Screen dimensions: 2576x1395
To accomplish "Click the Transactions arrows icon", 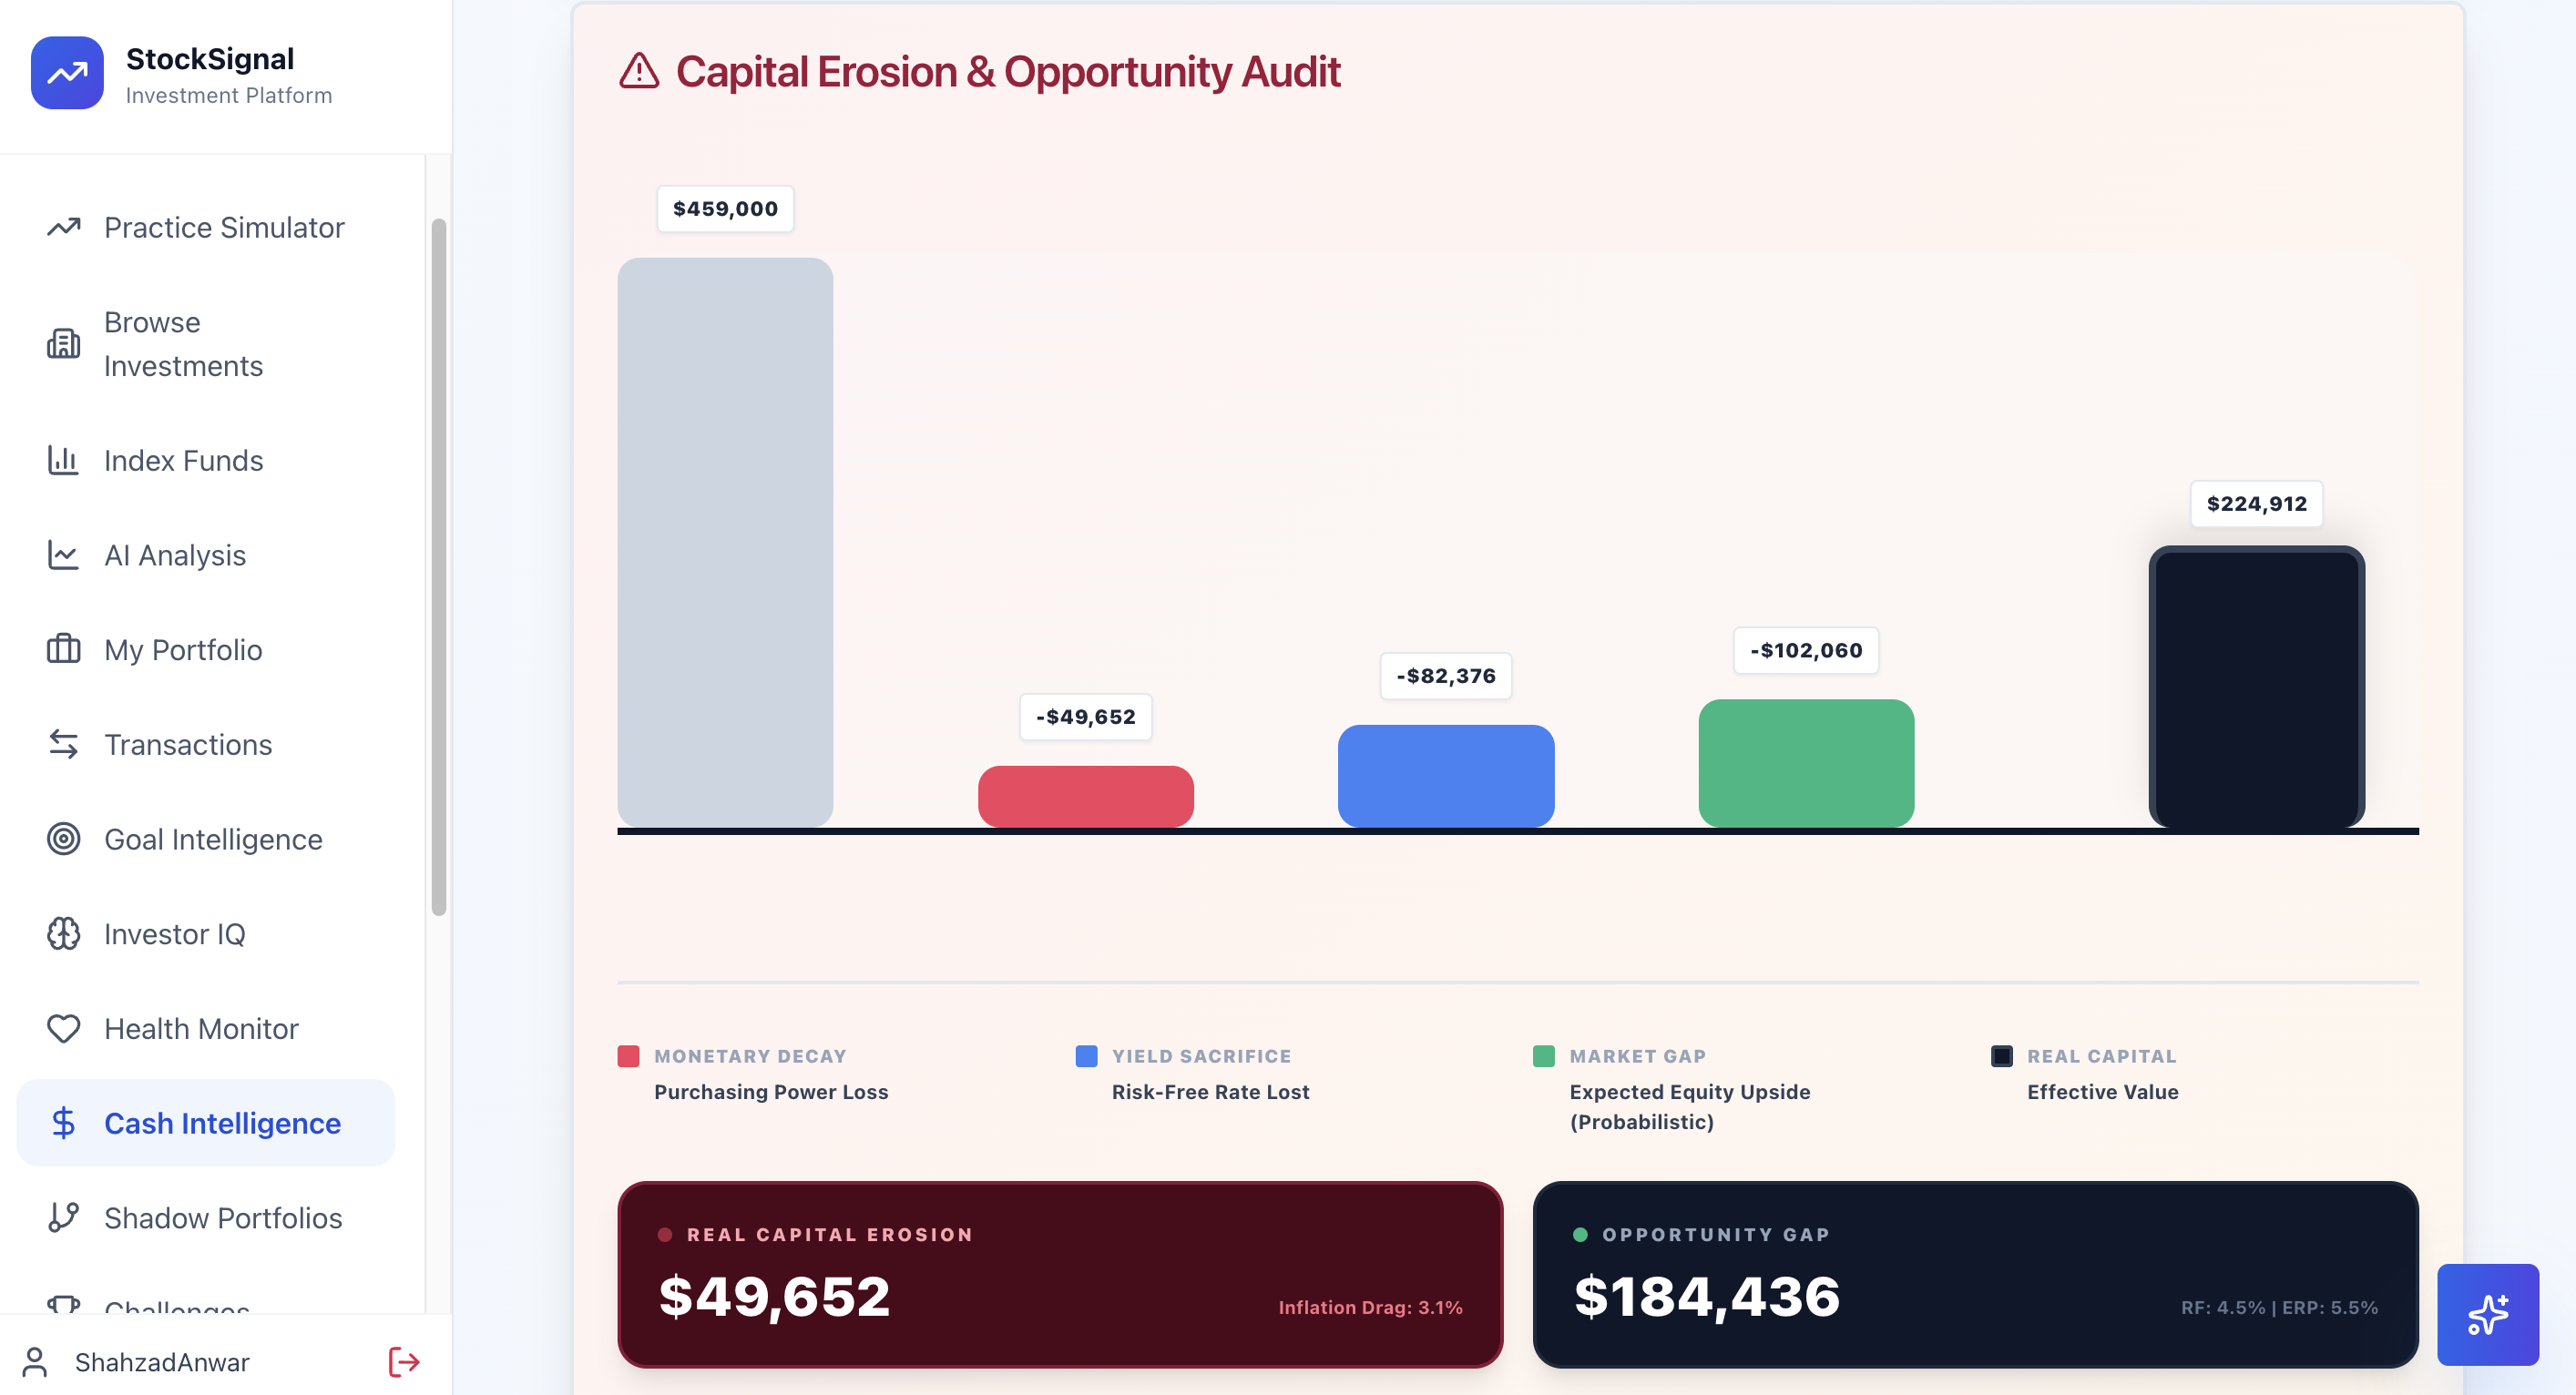I will point(63,744).
